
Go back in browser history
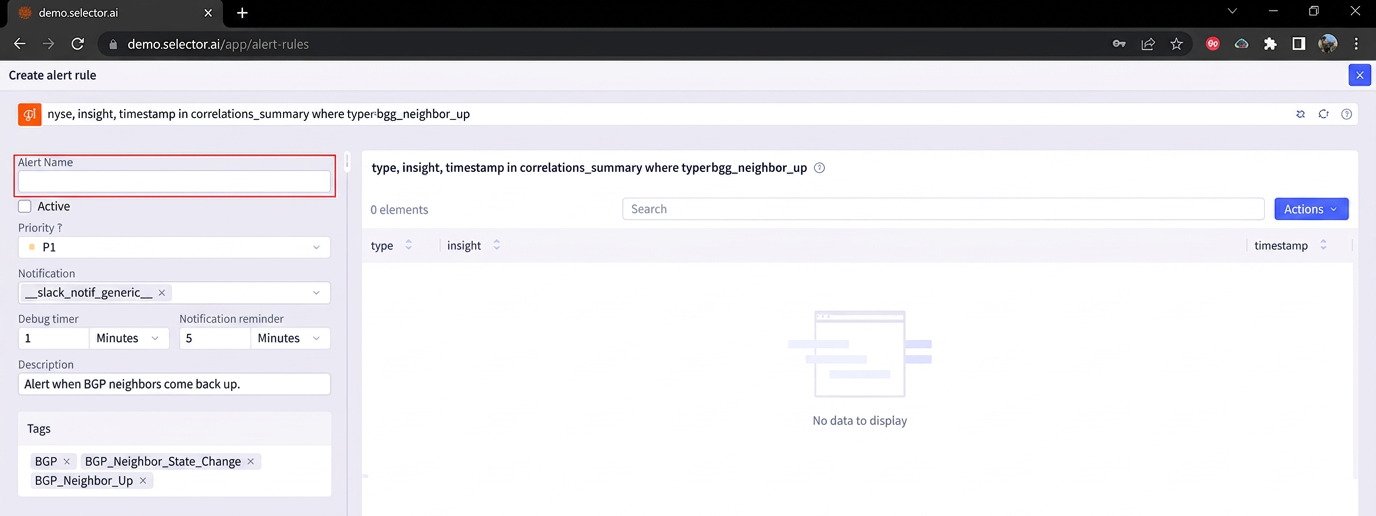pos(19,44)
